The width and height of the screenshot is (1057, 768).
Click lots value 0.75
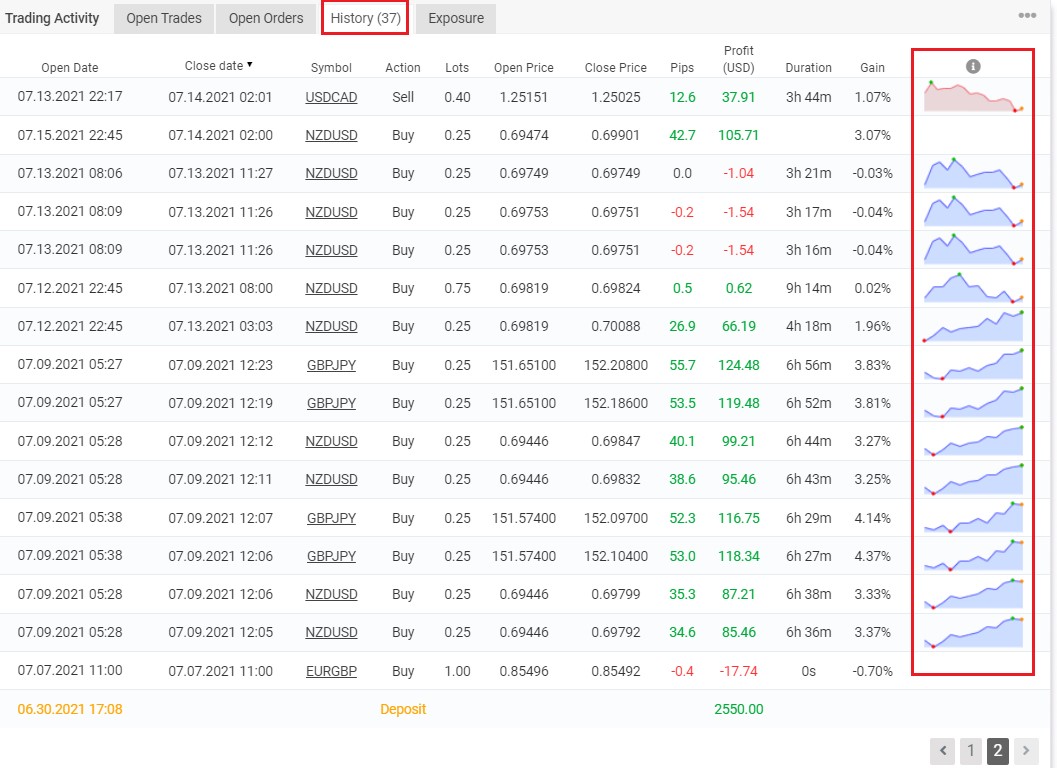tap(457, 288)
